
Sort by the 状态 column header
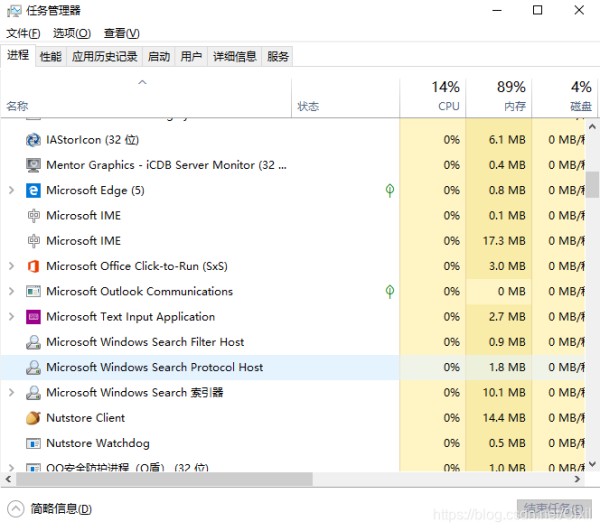(345, 98)
